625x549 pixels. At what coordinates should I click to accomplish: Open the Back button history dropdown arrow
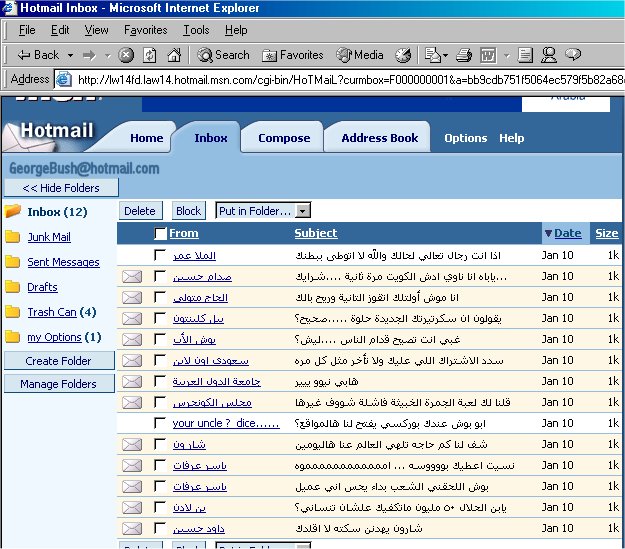pos(70,55)
